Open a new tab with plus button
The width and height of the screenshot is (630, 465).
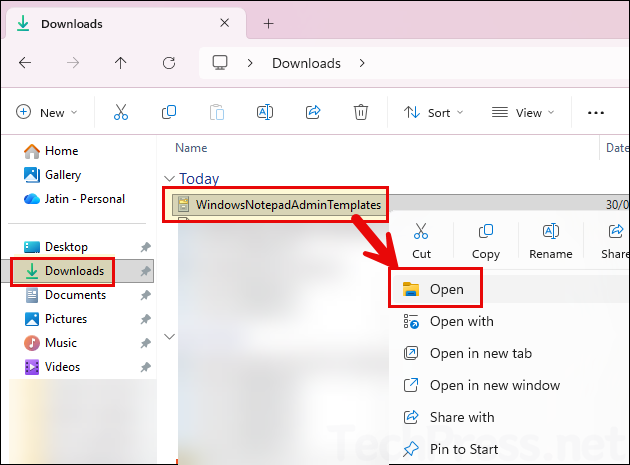click(268, 23)
